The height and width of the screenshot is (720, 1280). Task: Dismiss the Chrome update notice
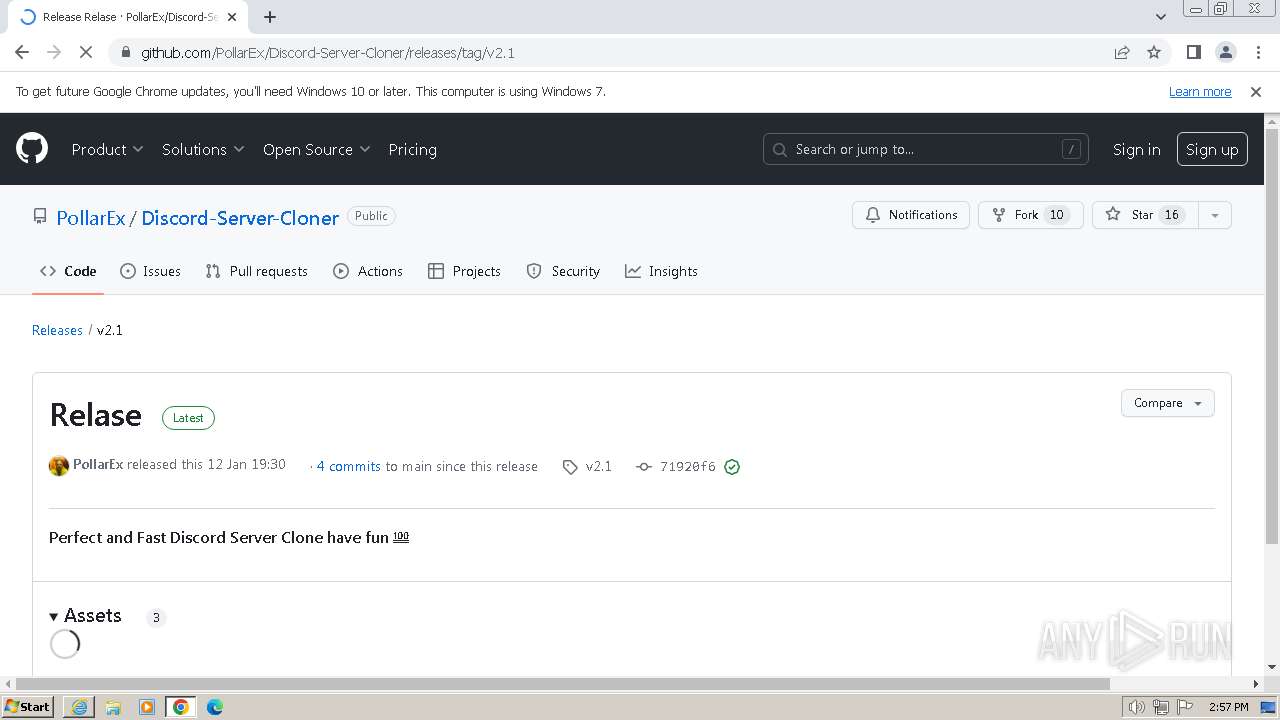1256,91
